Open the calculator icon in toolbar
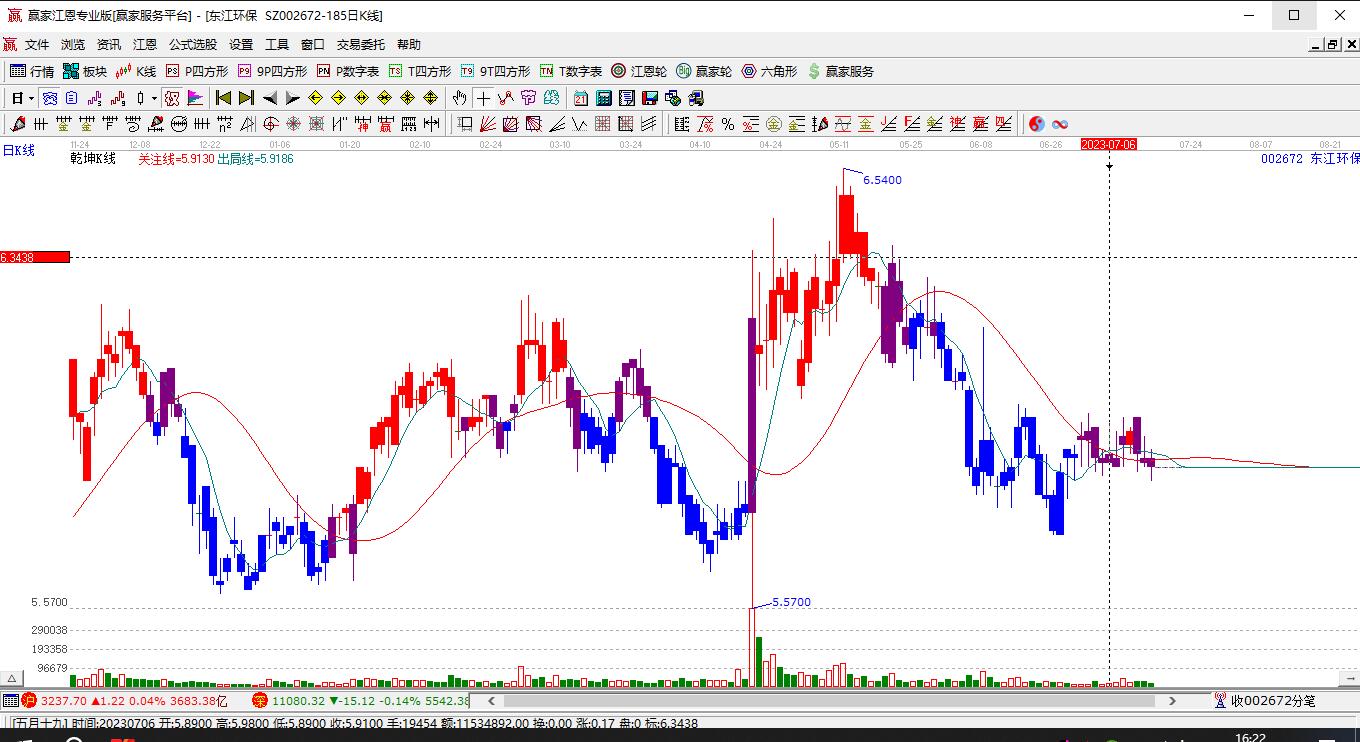This screenshot has width=1360, height=742. pos(604,98)
